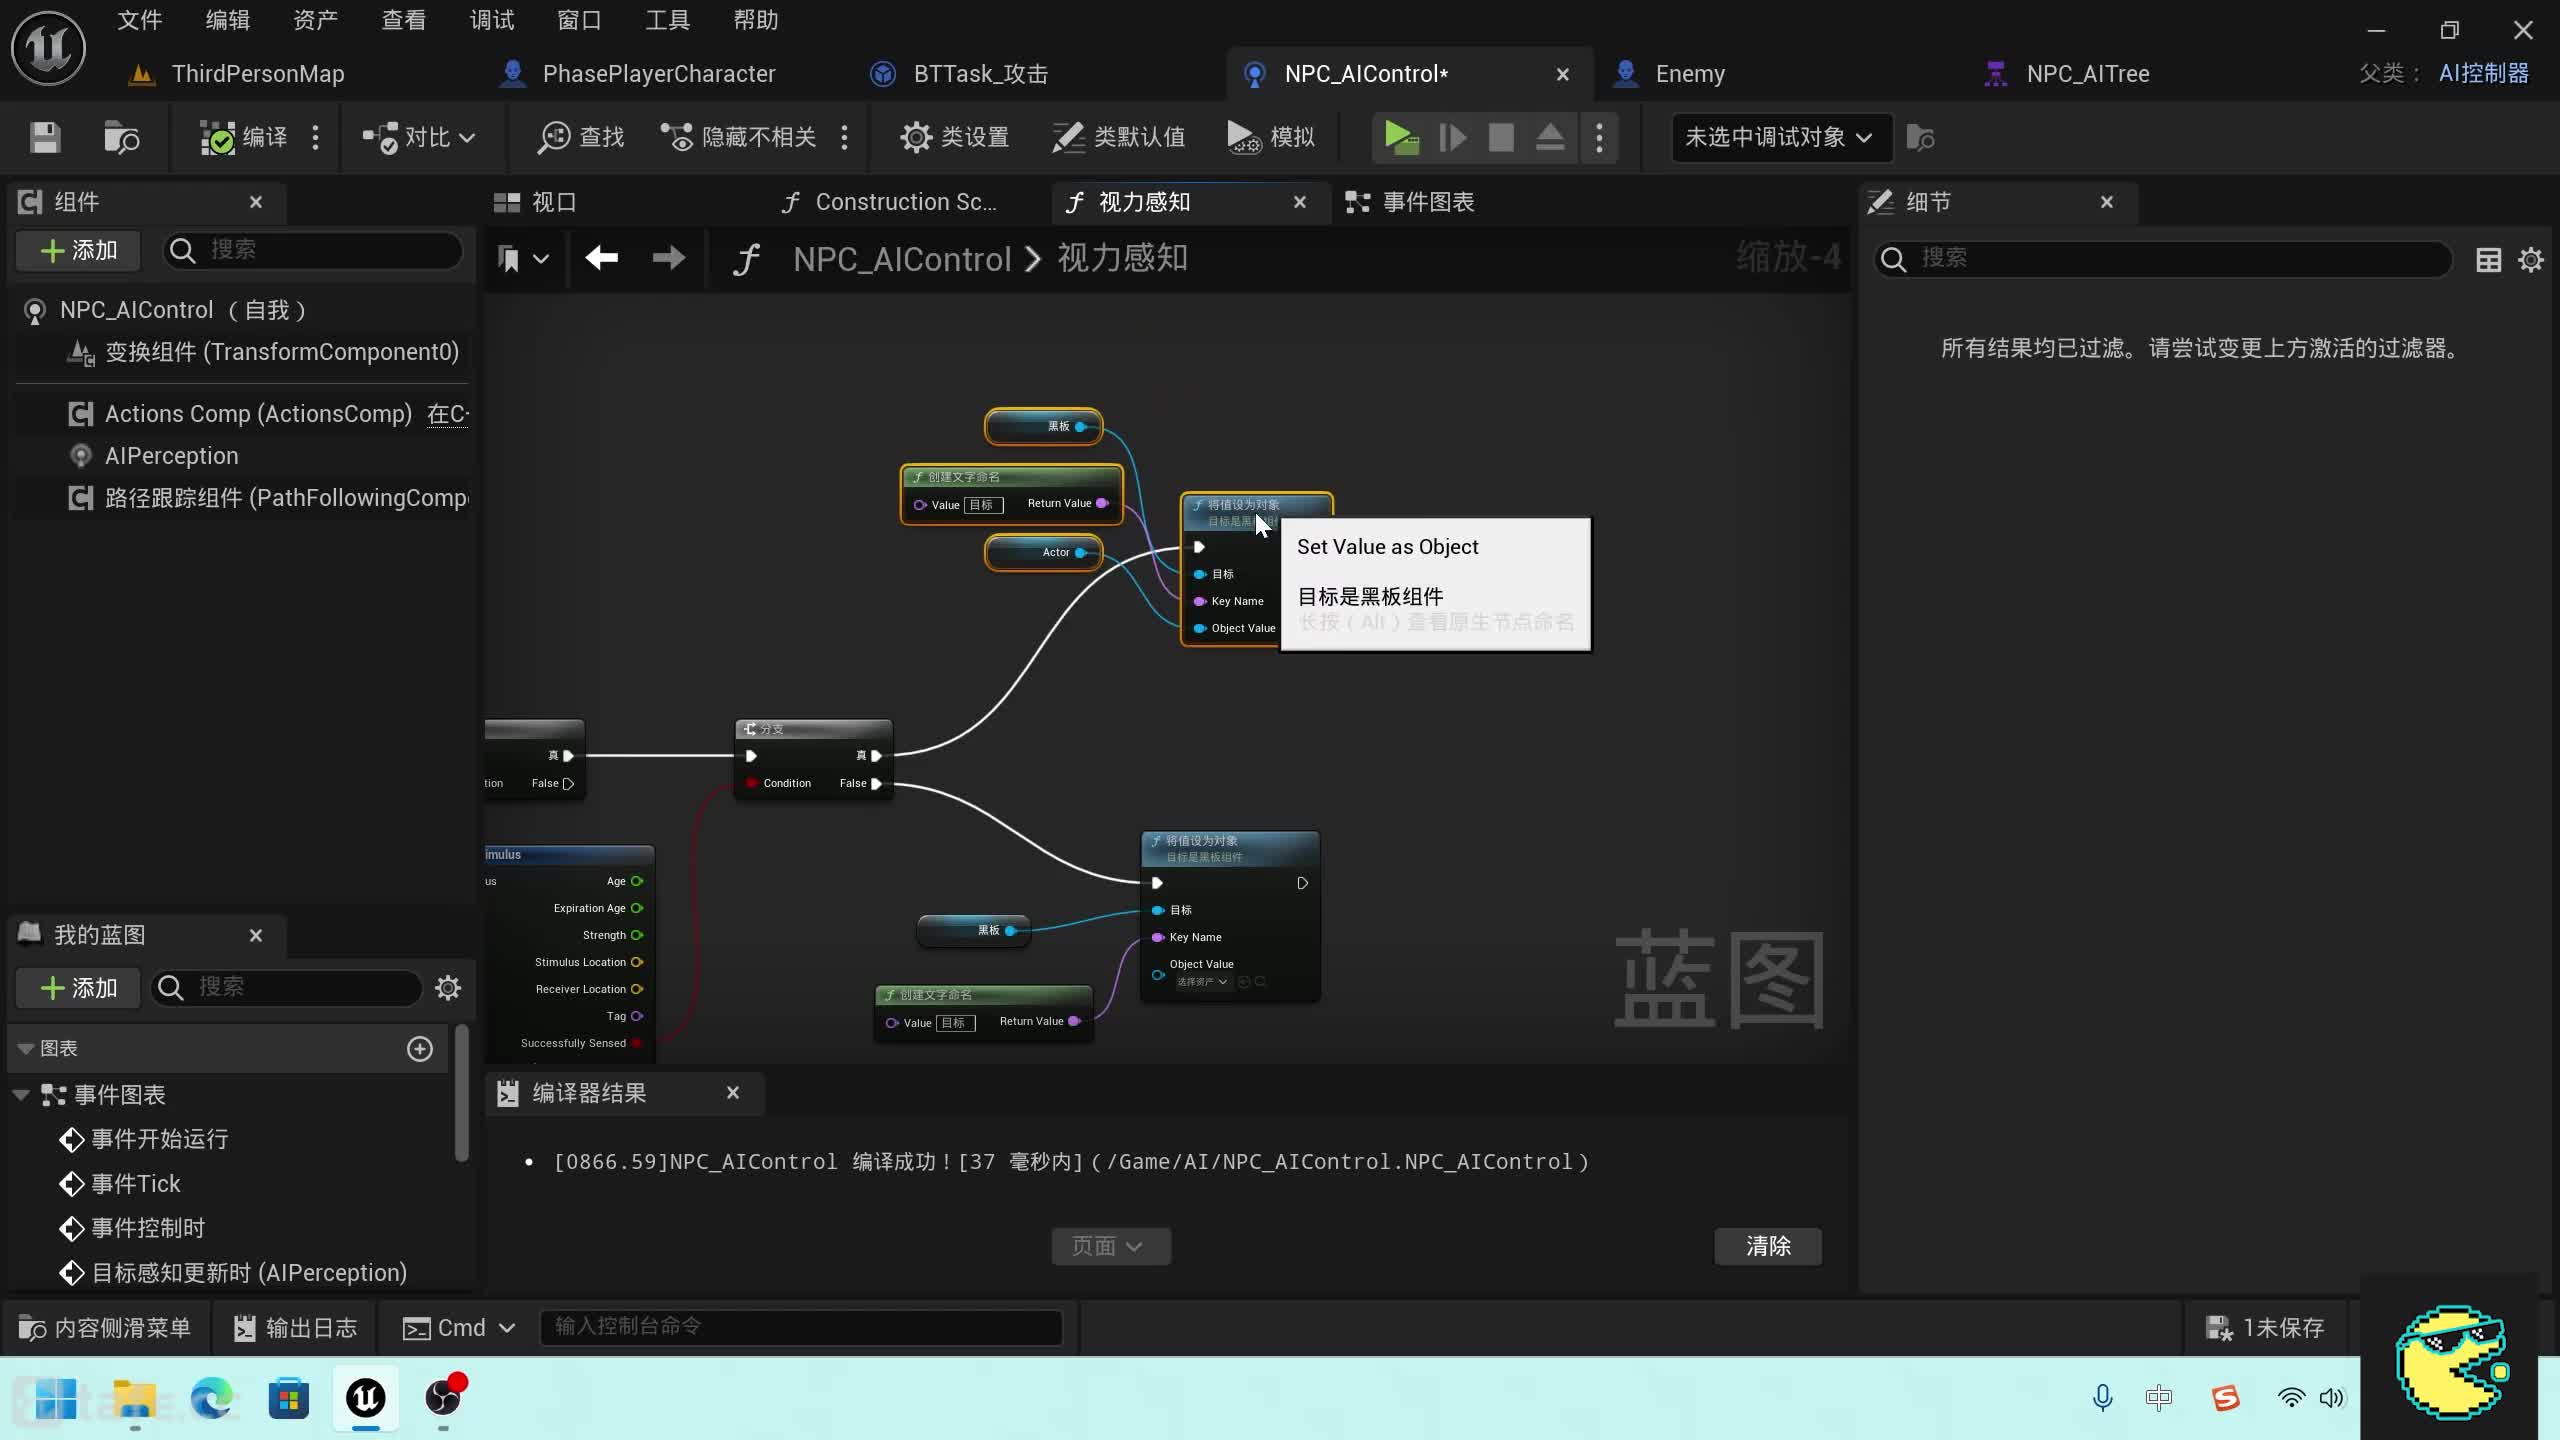Search in the components panel
This screenshot has height=1440, width=2560.
pos(314,250)
